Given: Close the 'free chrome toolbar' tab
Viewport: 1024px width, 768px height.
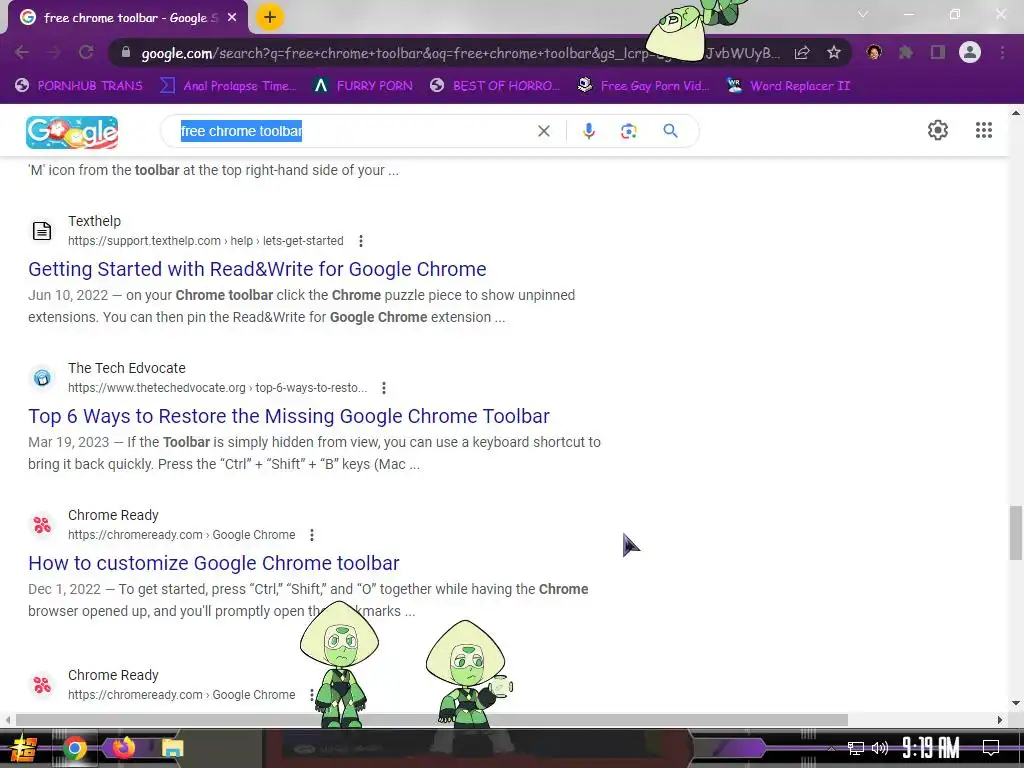Looking at the screenshot, I should 232,18.
